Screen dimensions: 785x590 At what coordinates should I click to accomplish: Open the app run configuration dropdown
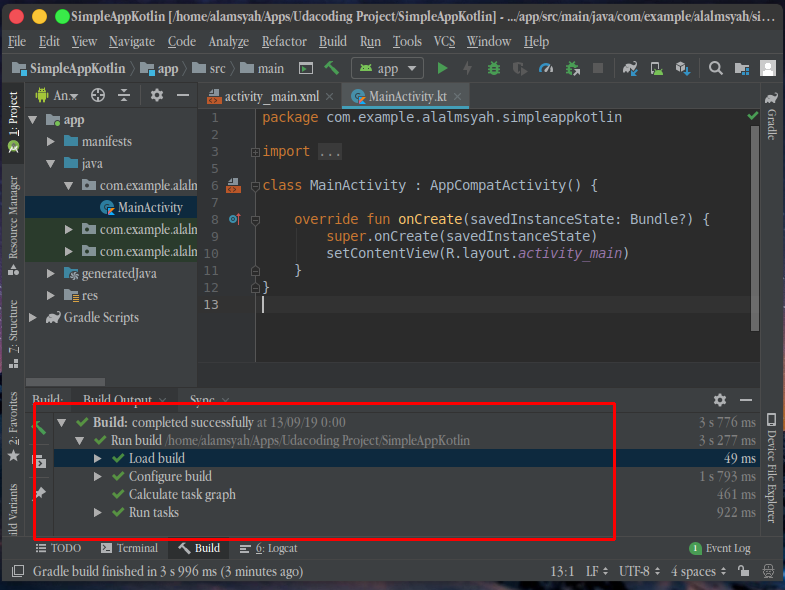[387, 68]
